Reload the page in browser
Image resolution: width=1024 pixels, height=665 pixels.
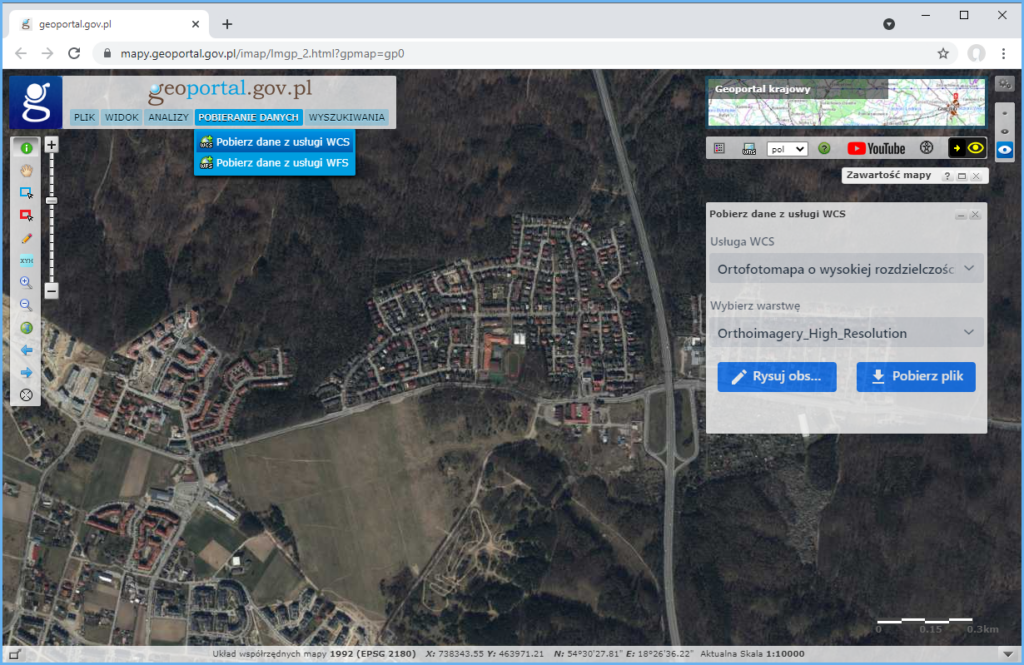point(74,54)
